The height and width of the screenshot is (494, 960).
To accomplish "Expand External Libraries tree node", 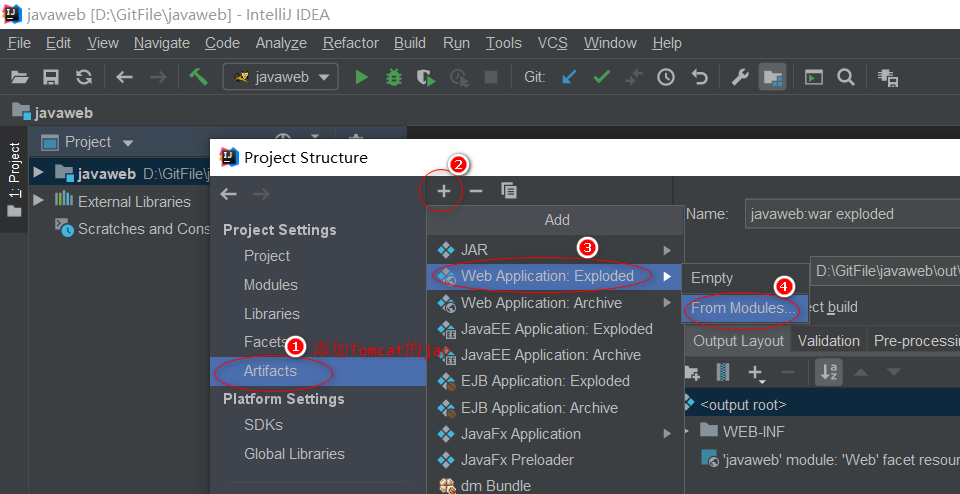I will pos(38,200).
